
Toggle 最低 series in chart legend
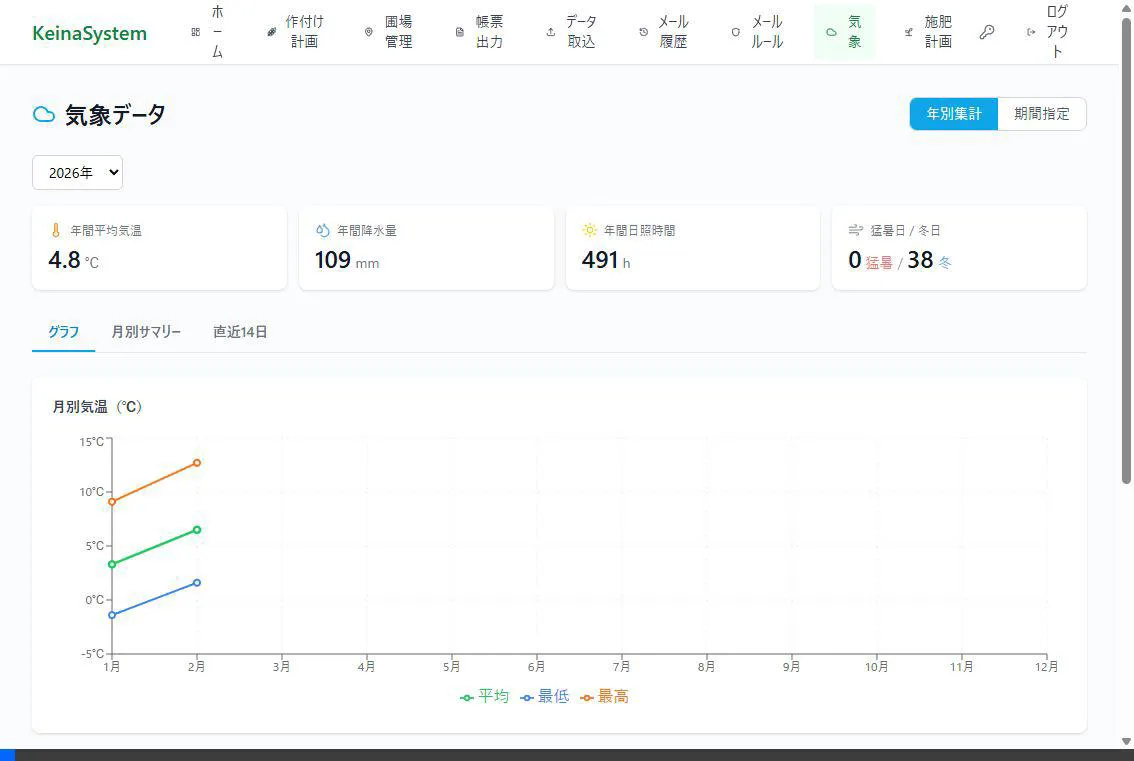544,696
